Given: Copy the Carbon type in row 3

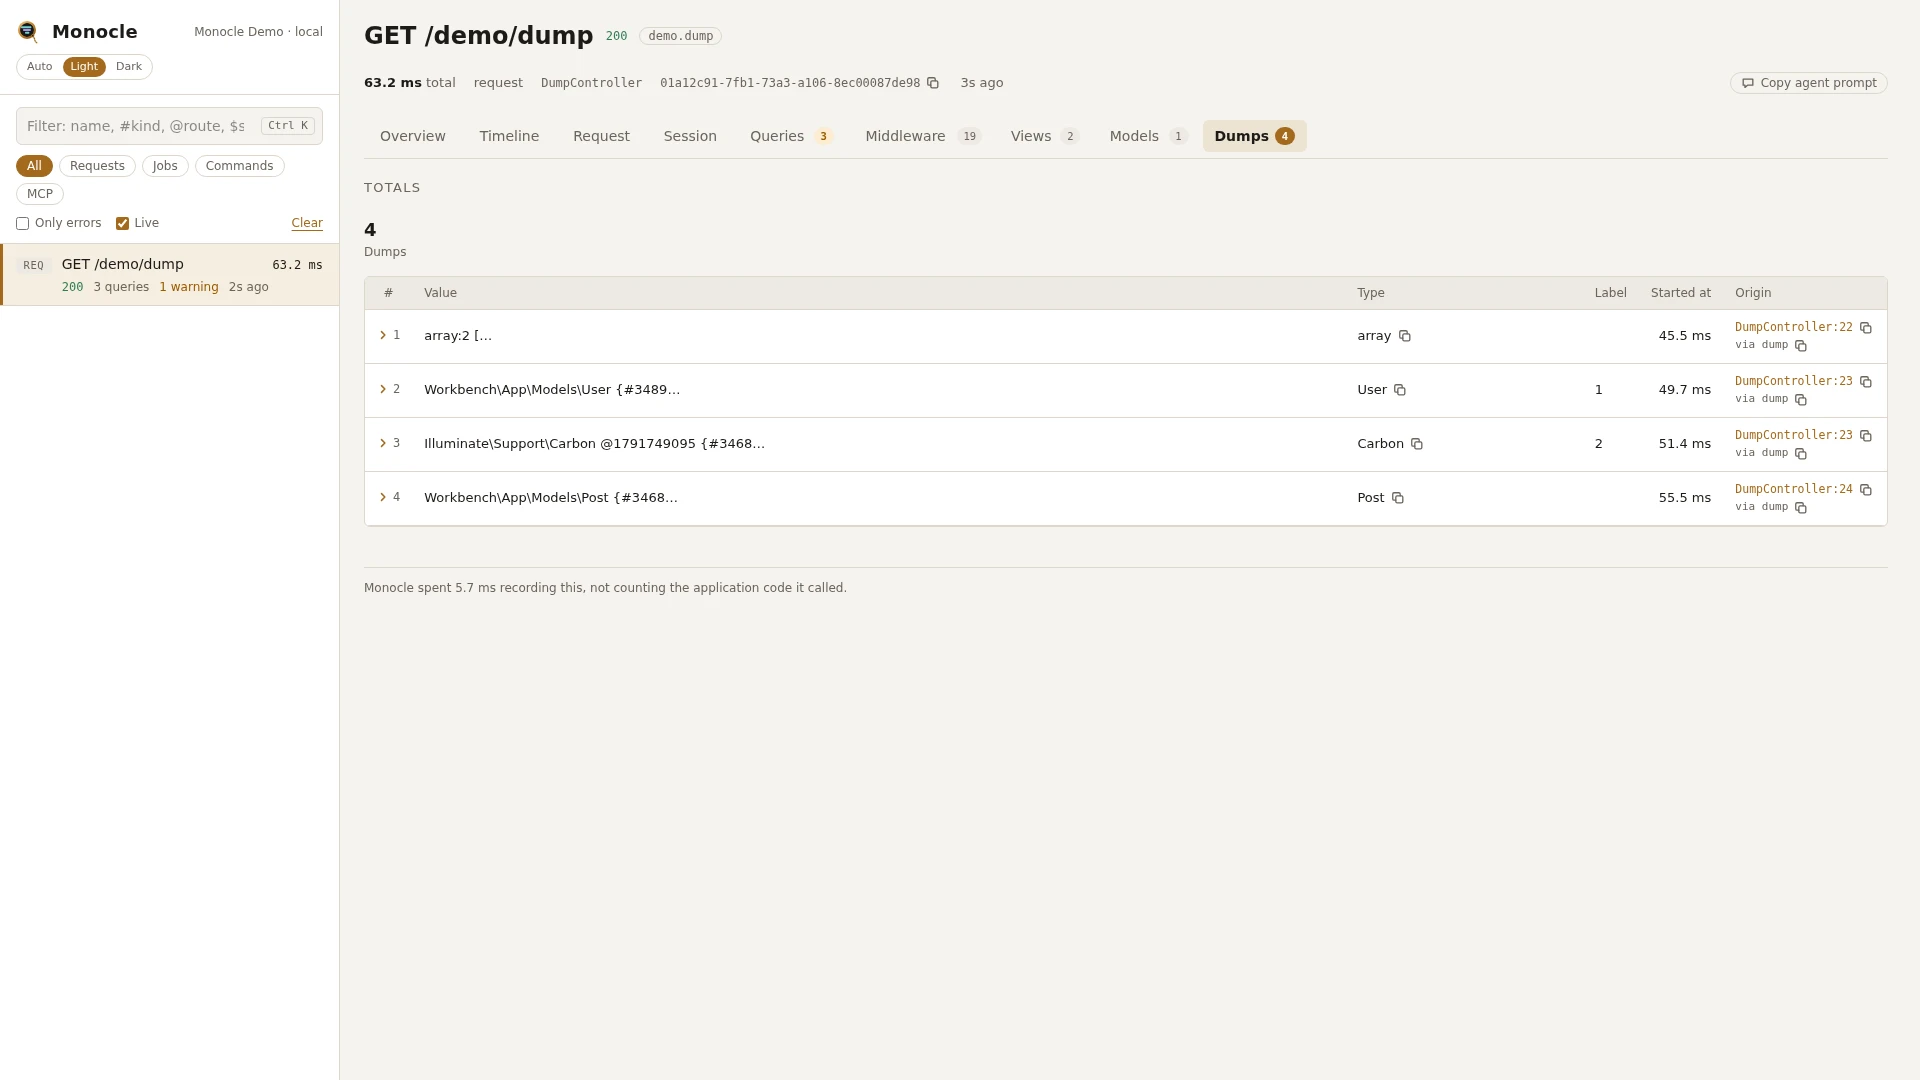Looking at the screenshot, I should pyautogui.click(x=1417, y=444).
